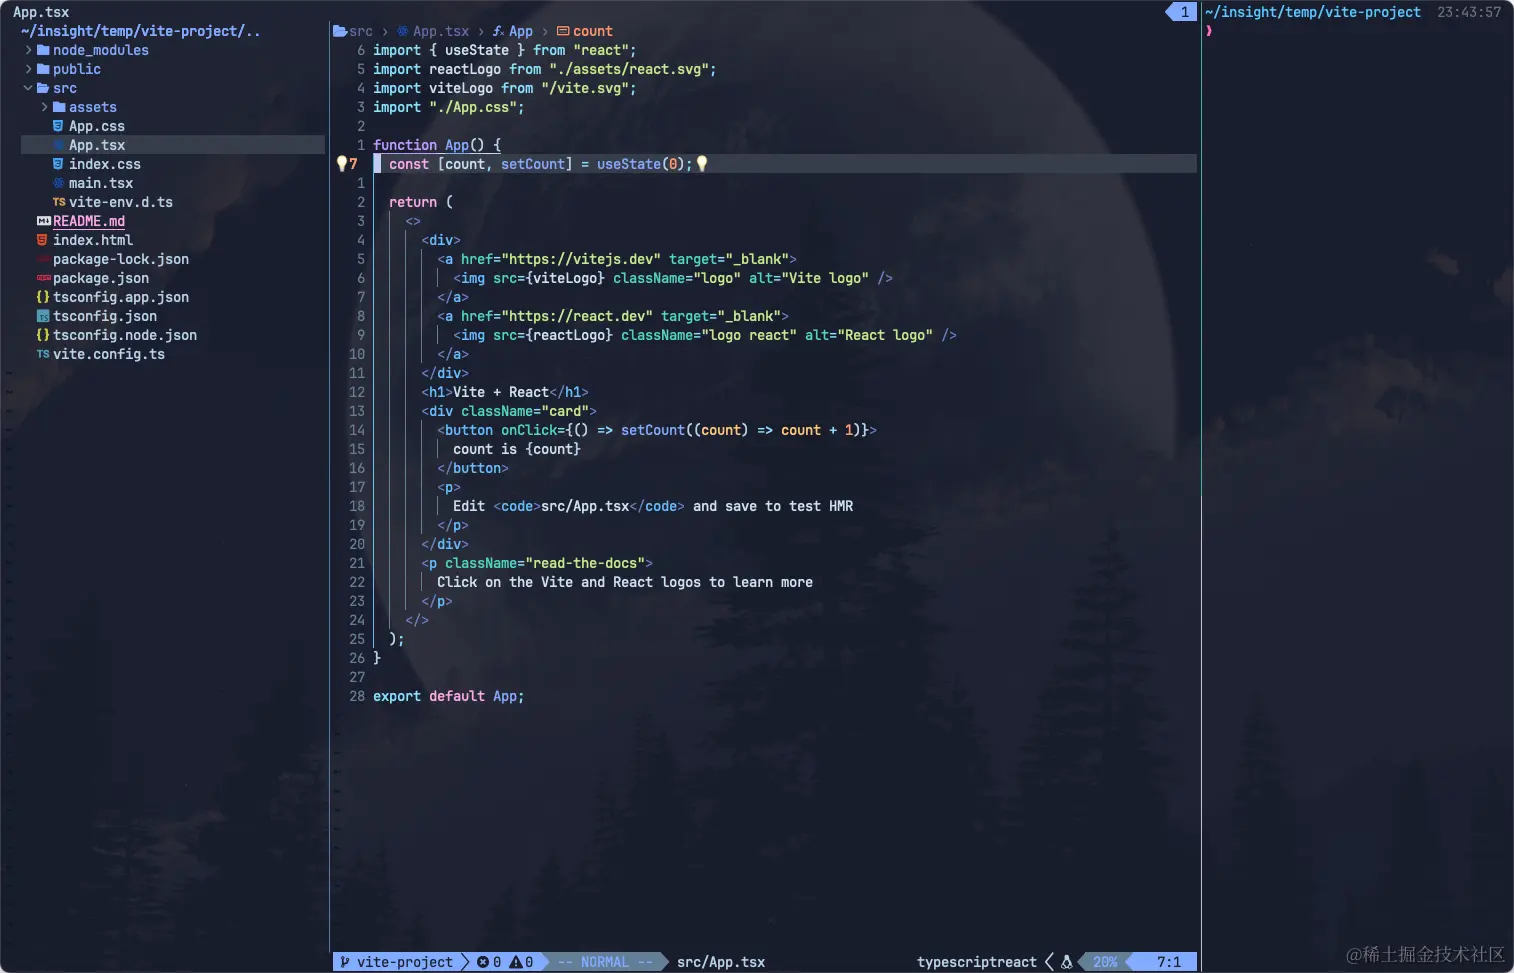
Task: Click the vite-env.d.ts TypeScript icon
Action: 59,202
